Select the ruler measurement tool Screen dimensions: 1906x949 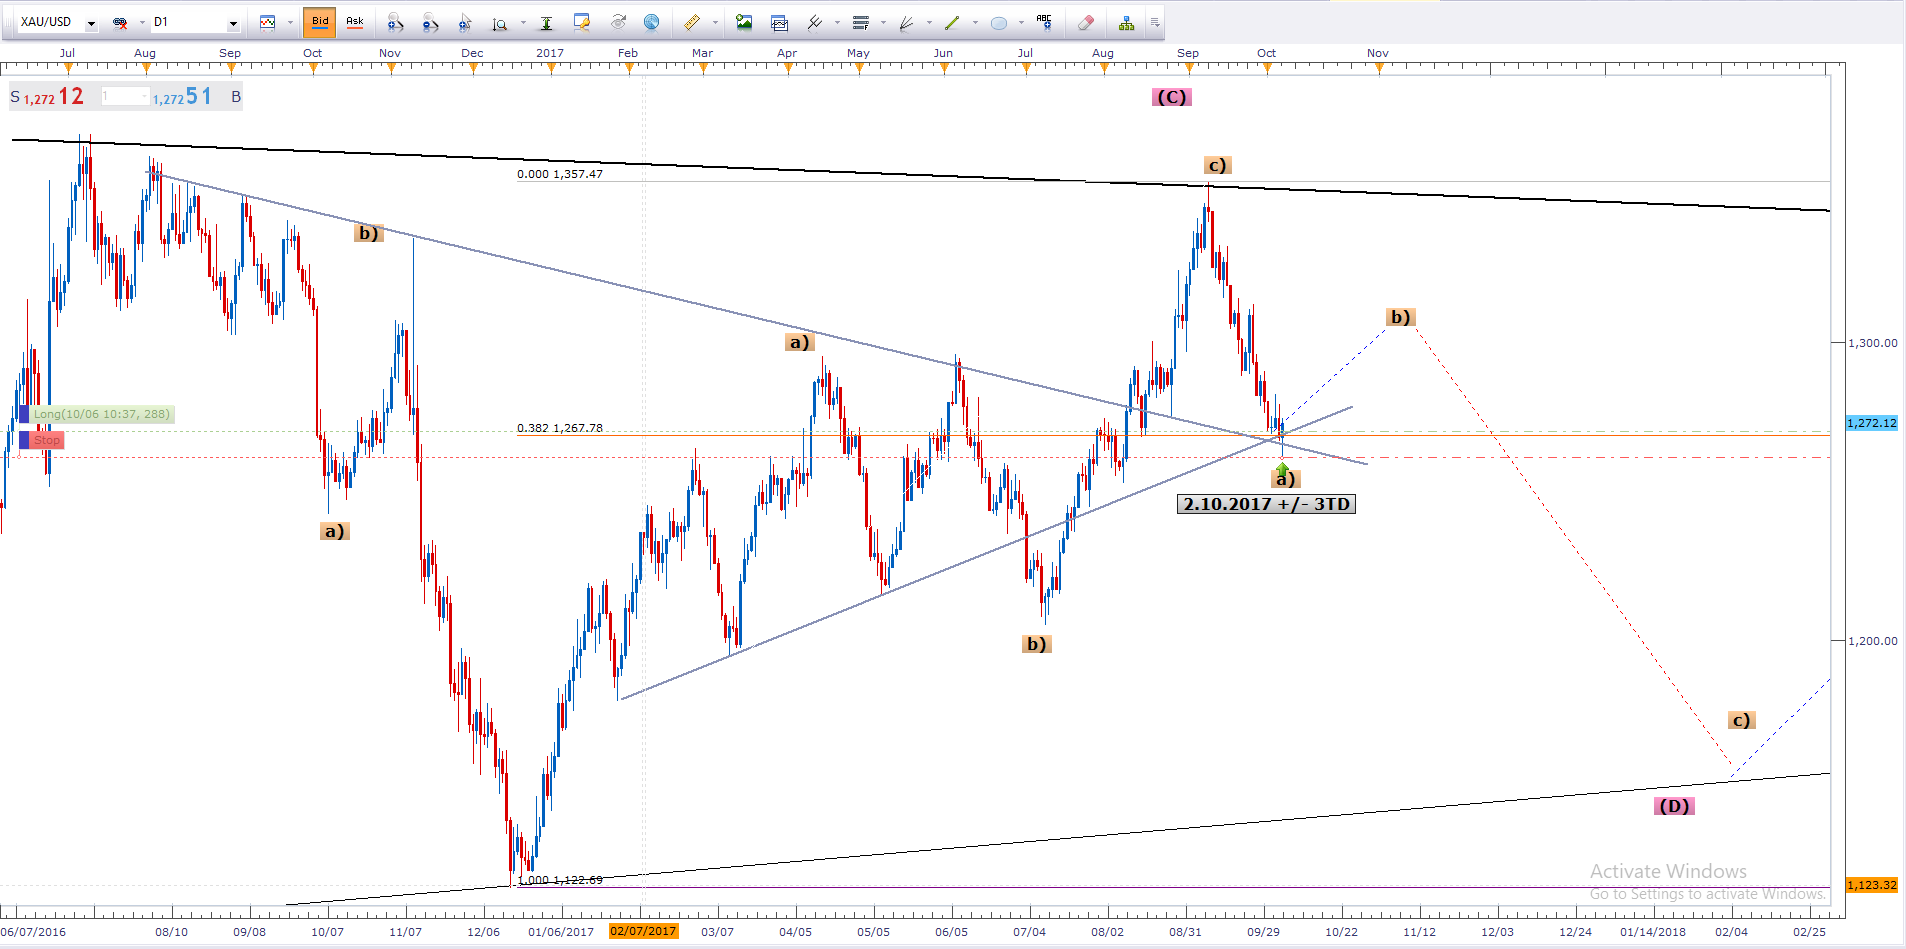[691, 22]
